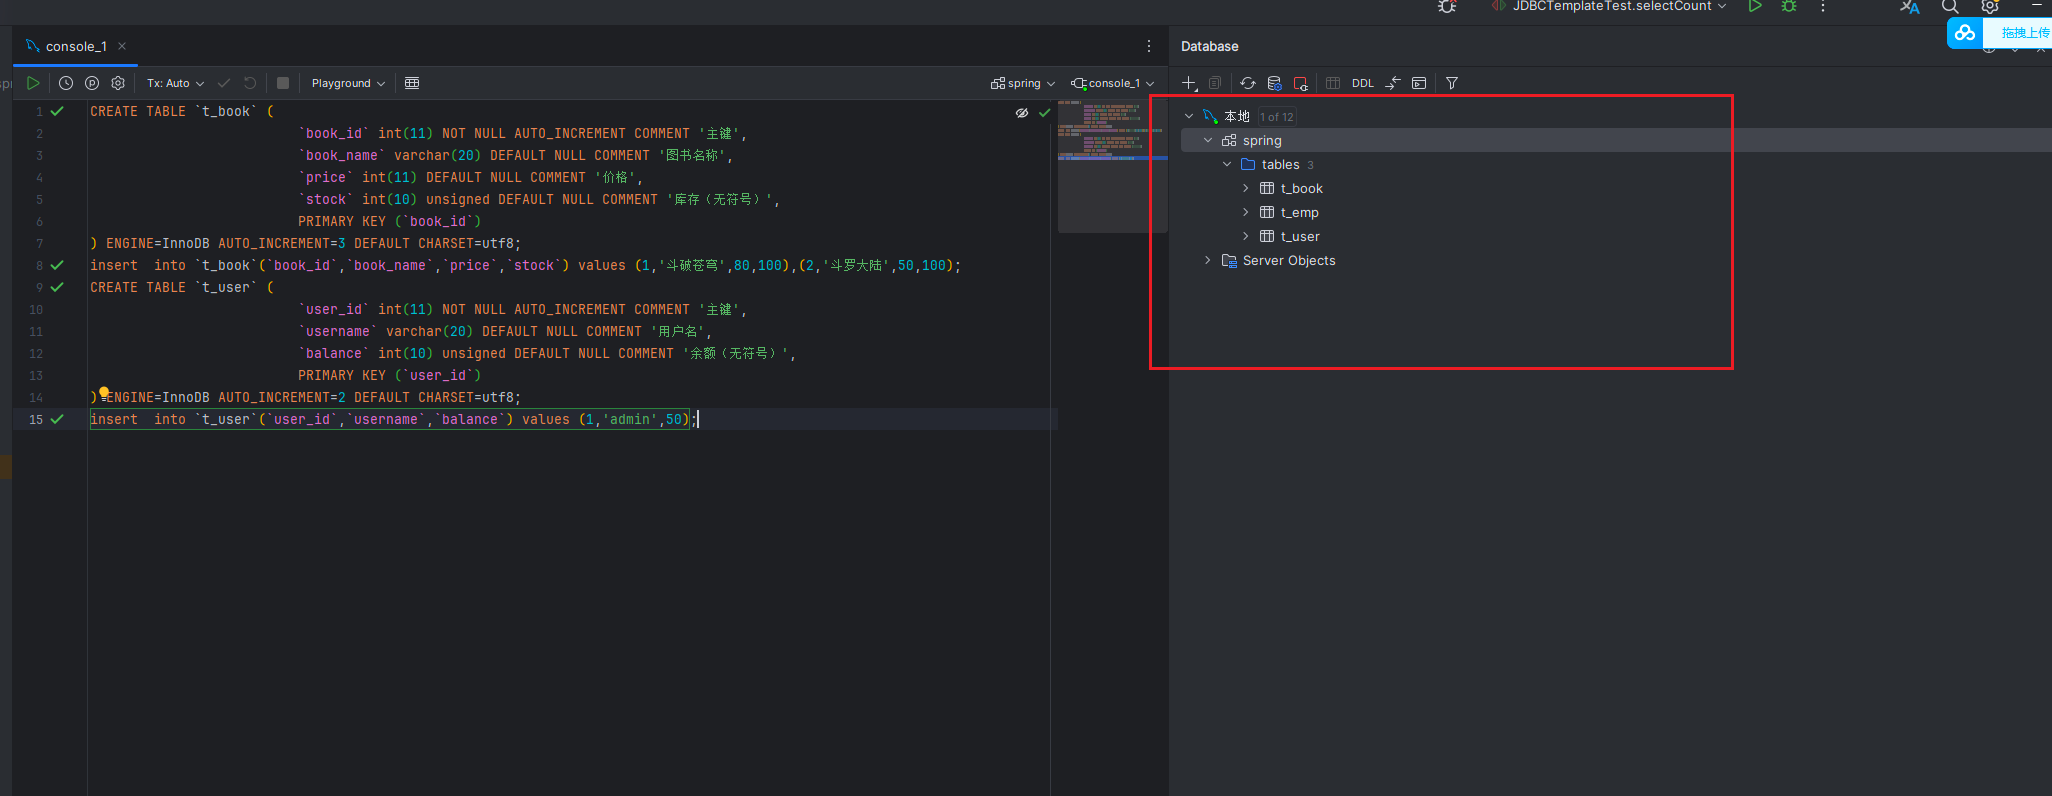Collapse the spring schema node

click(x=1208, y=140)
